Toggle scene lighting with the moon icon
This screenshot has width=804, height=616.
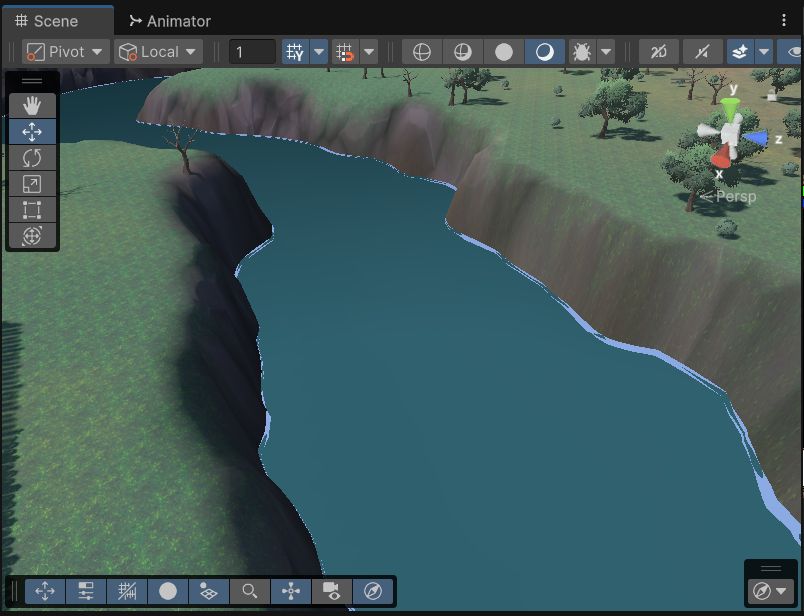pyautogui.click(x=544, y=52)
